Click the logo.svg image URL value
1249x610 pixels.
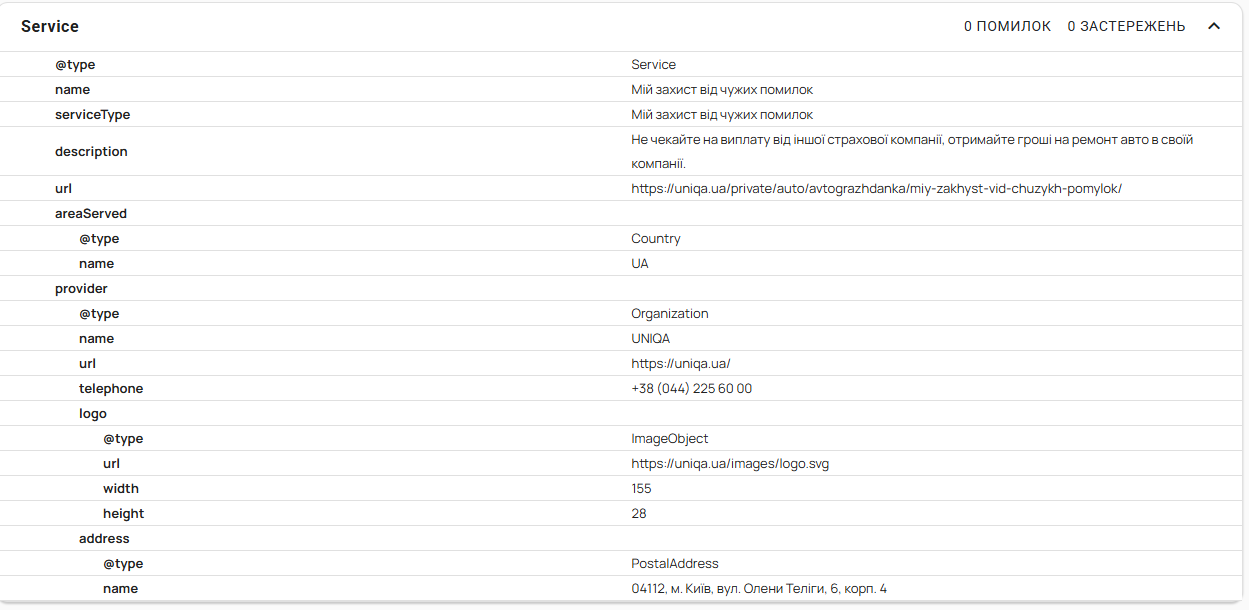pyautogui.click(x=730, y=463)
